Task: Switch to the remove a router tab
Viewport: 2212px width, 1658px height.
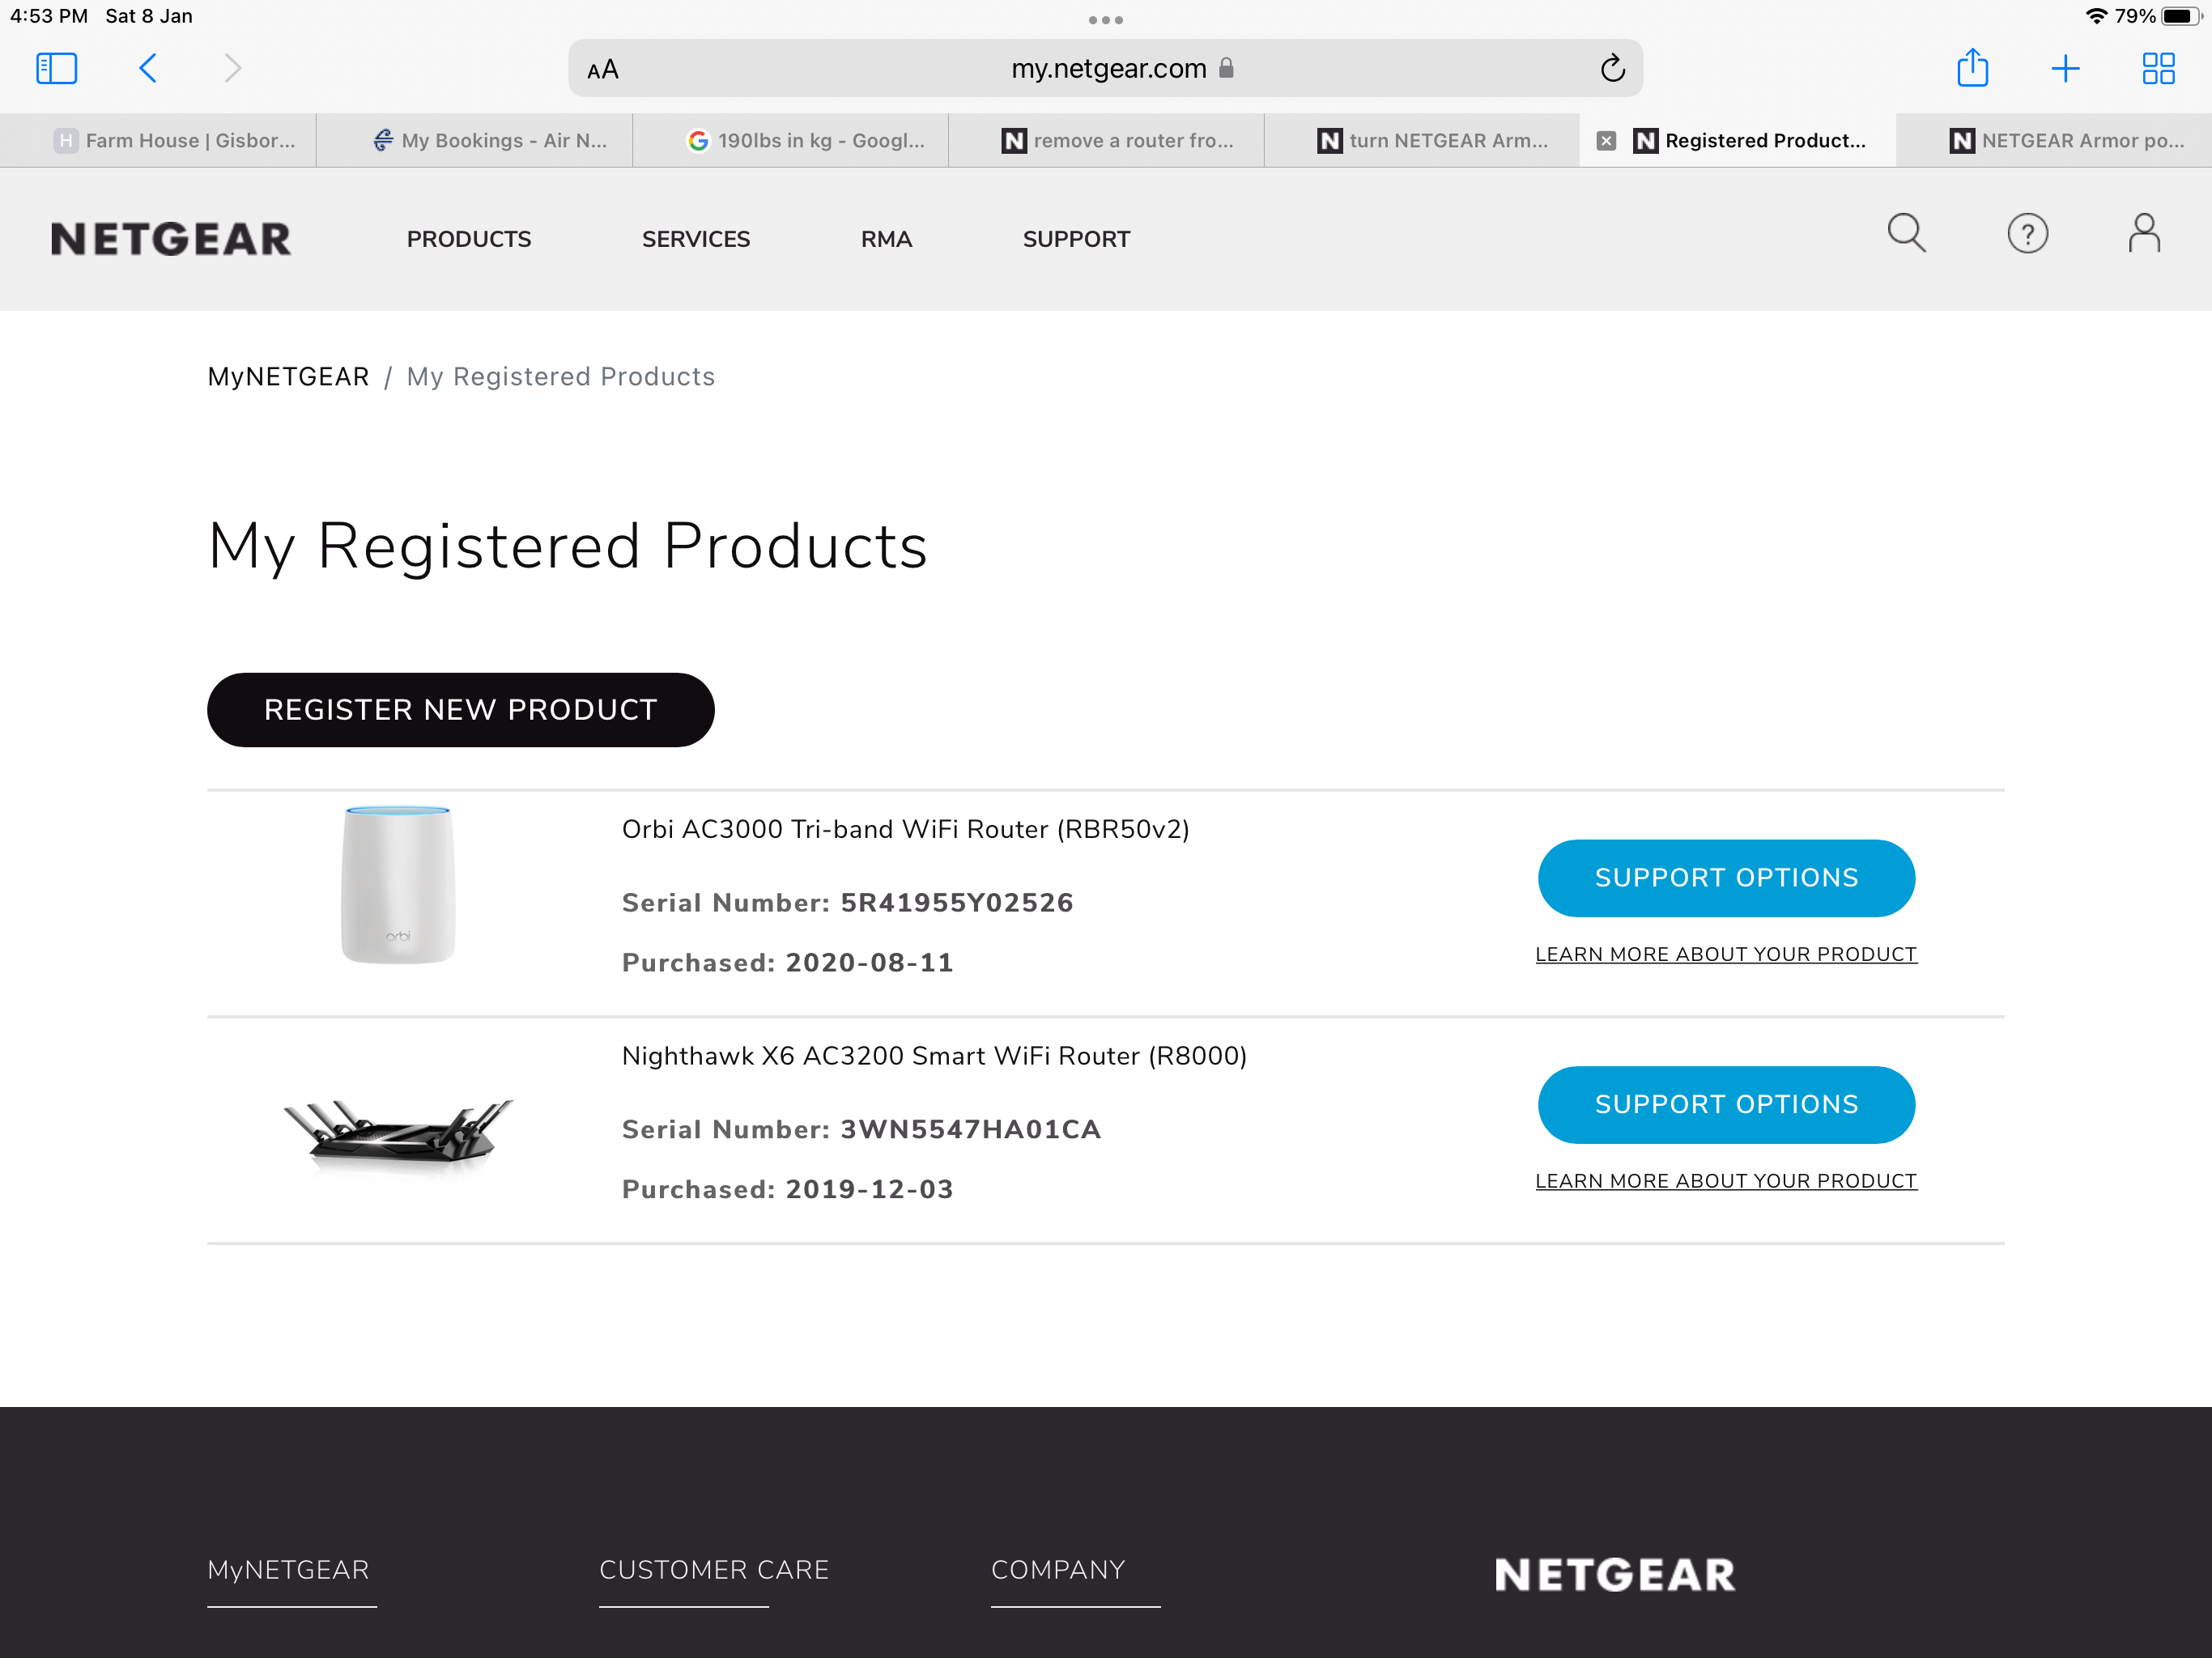Action: coord(1107,141)
